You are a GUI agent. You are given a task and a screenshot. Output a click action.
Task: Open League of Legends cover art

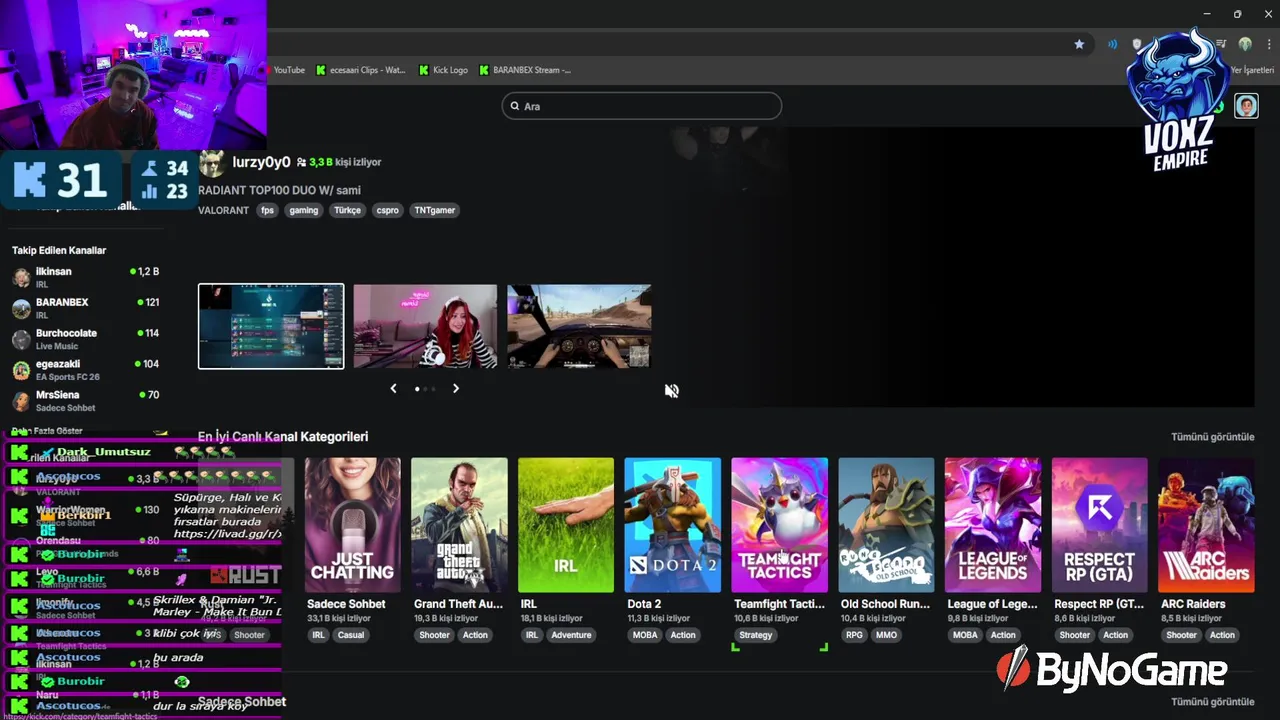(992, 525)
